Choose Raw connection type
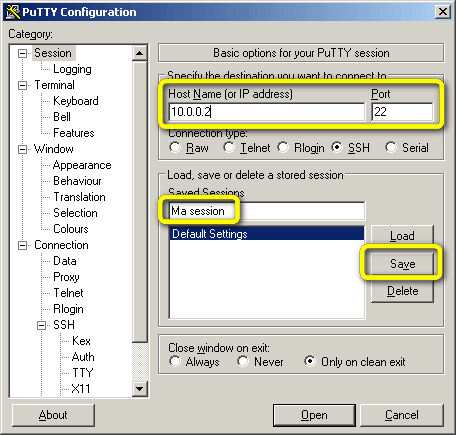The image size is (456, 435). click(x=175, y=147)
